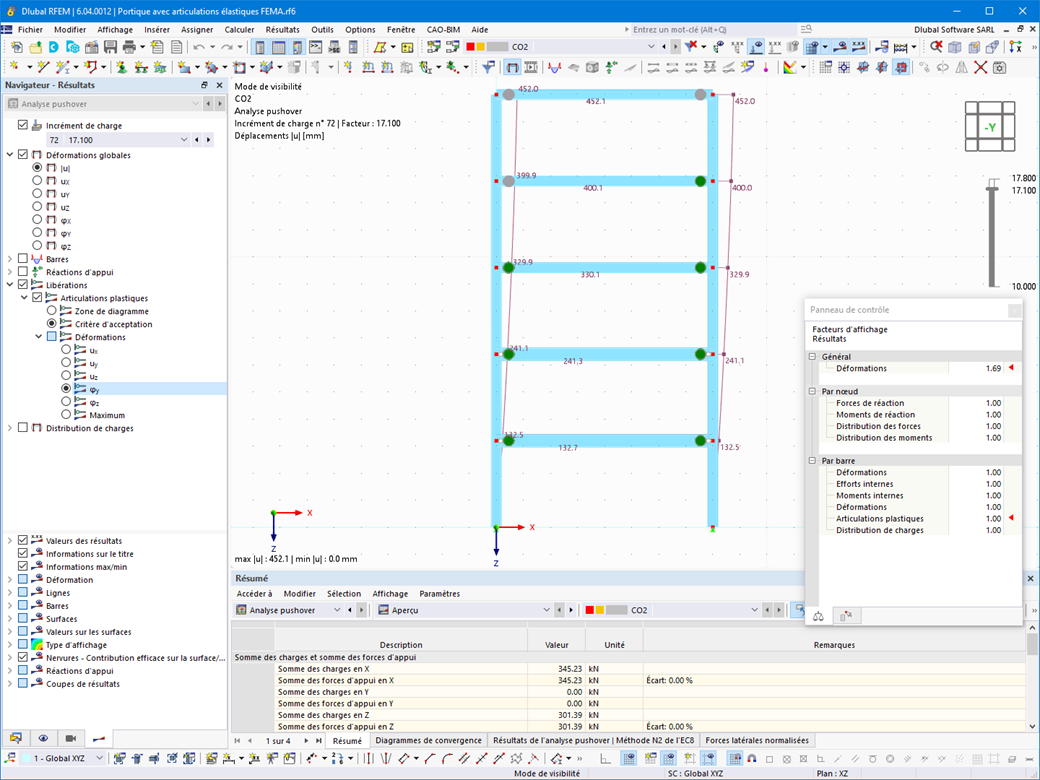Click the table view toggle icon
This screenshot has height=780, width=1040.
(x=279, y=47)
